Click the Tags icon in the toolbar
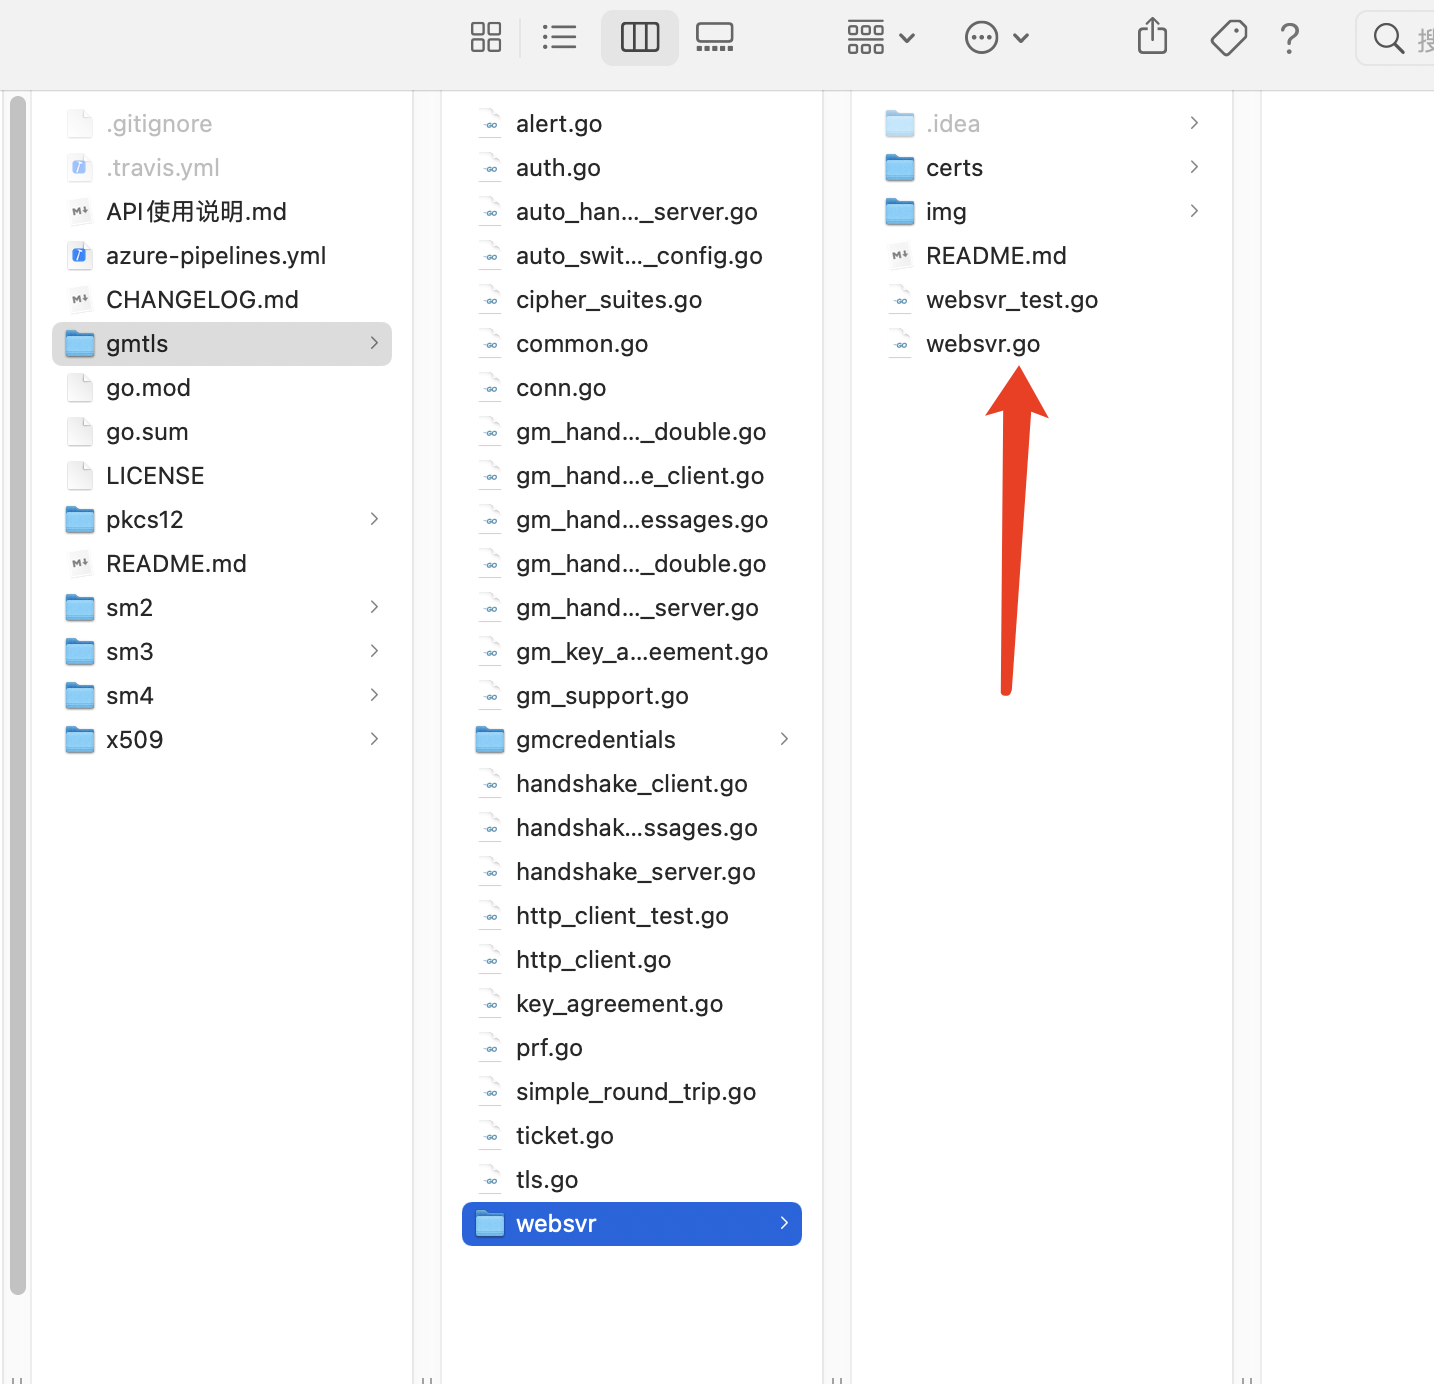The height and width of the screenshot is (1384, 1434). click(x=1228, y=37)
